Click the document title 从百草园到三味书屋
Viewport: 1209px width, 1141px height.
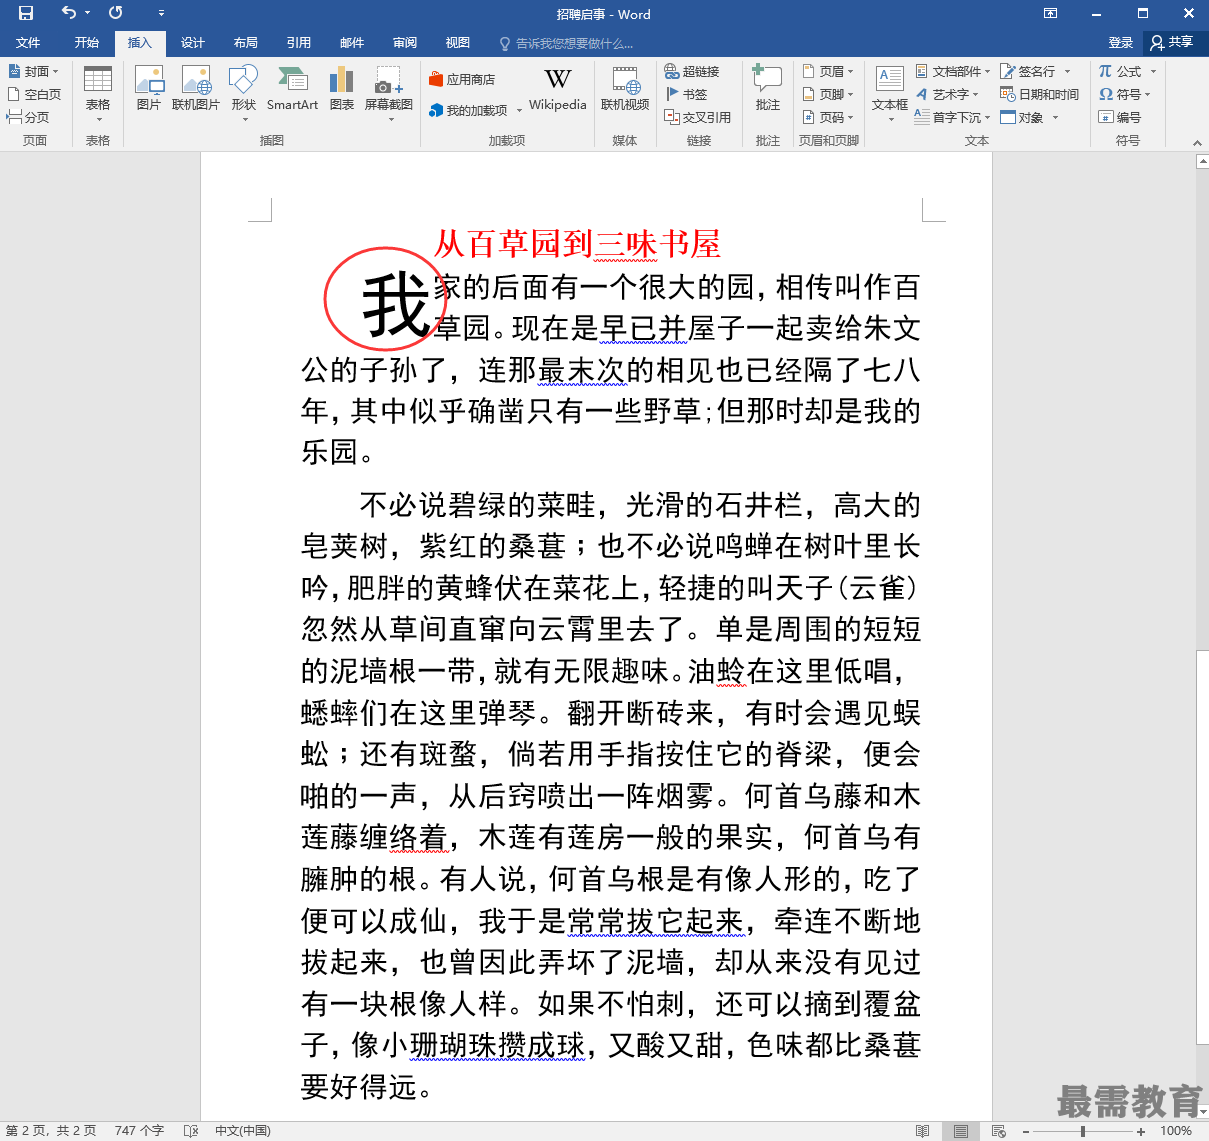tap(577, 243)
